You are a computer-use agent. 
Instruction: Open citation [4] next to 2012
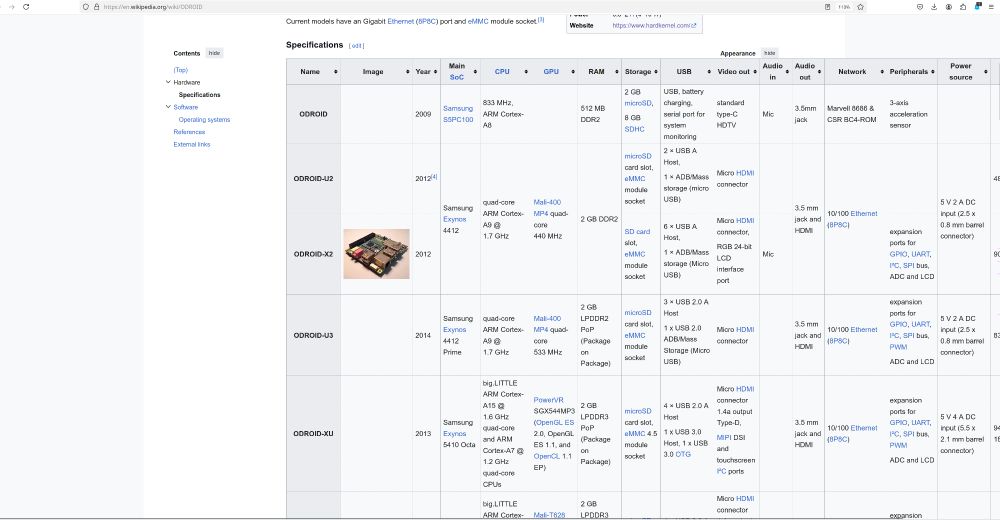(x=434, y=177)
